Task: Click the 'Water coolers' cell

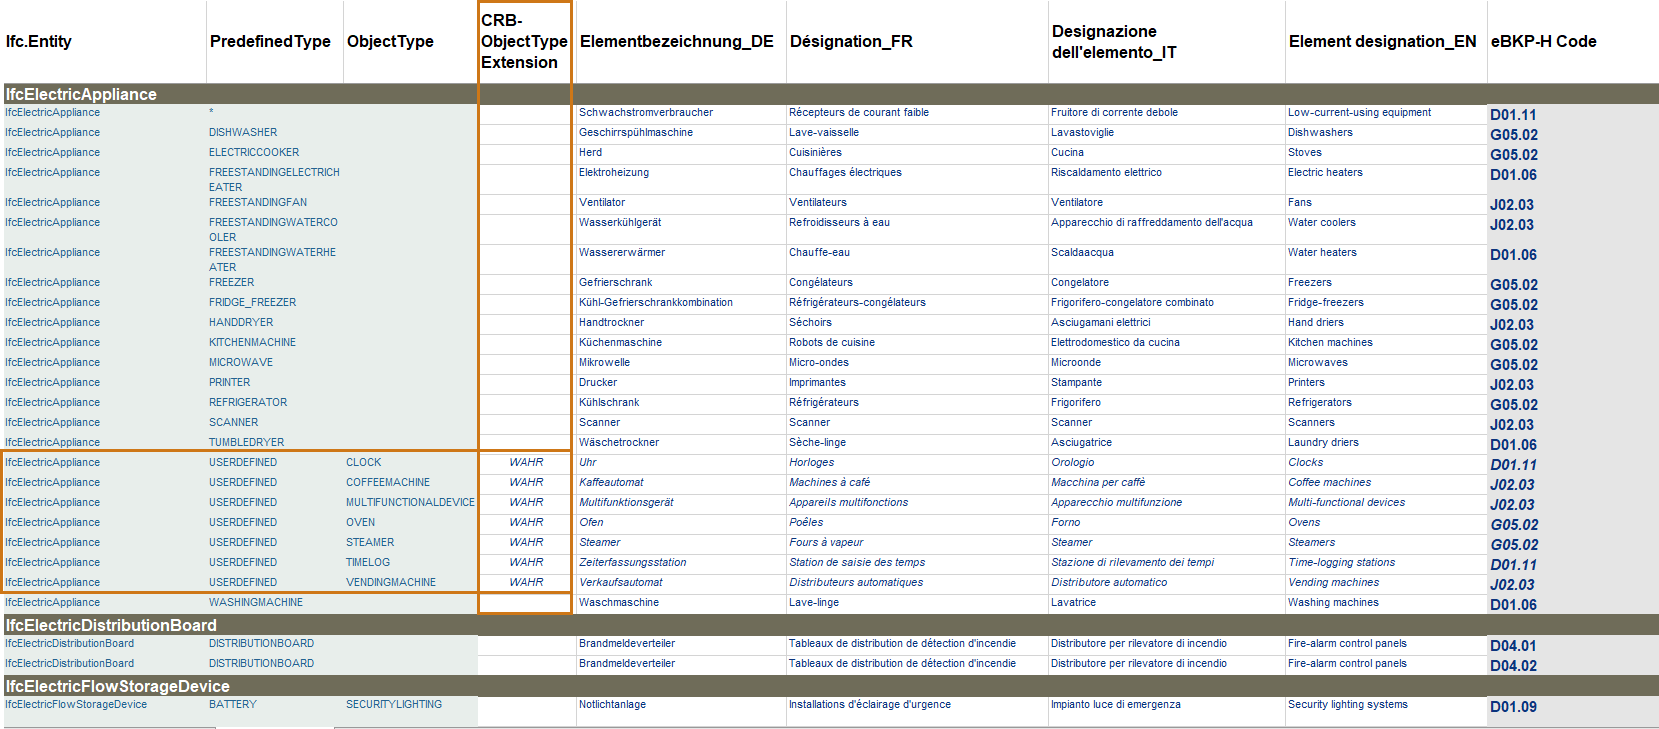Action: [1322, 222]
